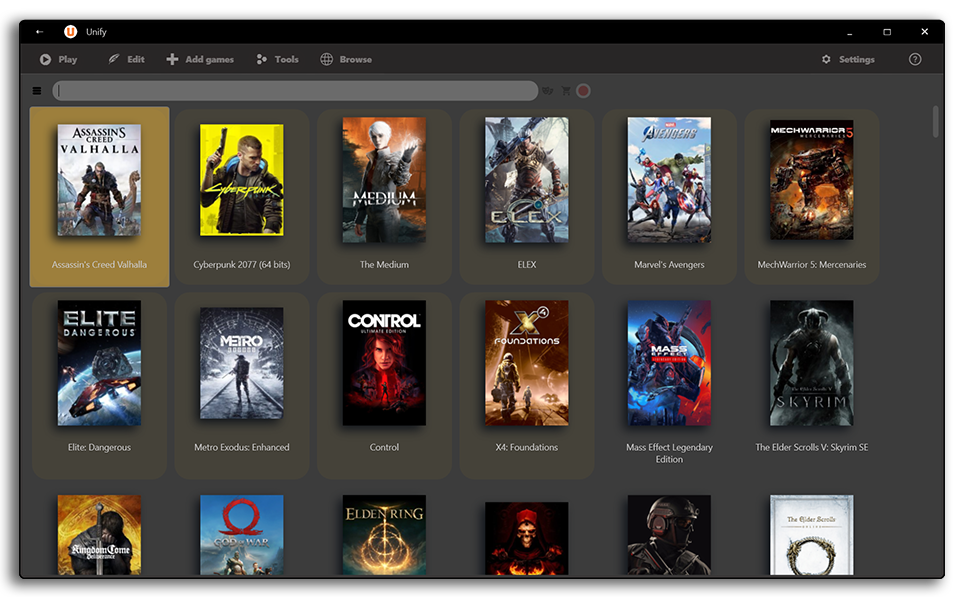Image resolution: width=964 pixels, height=597 pixels.
Task: Select the Assassin's Creed Valhalla game
Action: pos(100,197)
